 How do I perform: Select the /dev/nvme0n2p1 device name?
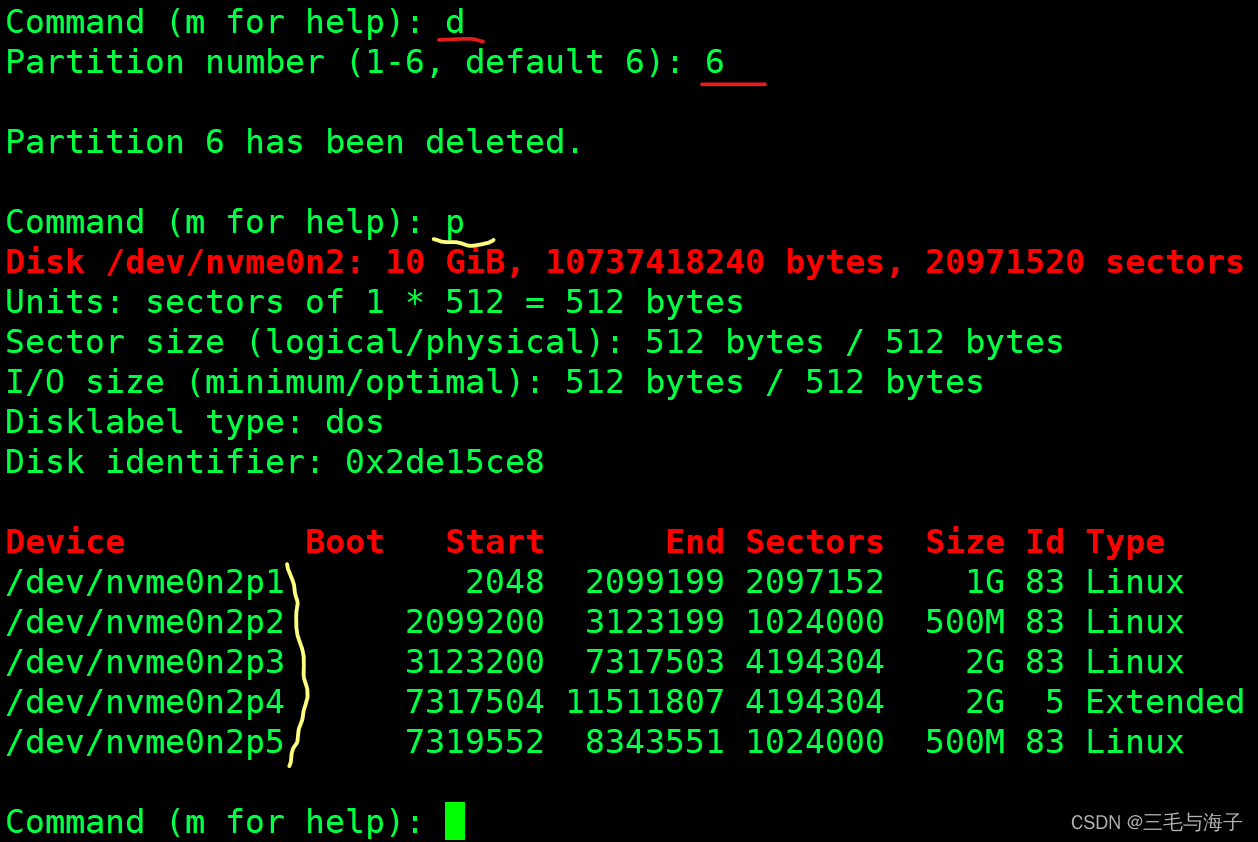[x=145, y=582]
